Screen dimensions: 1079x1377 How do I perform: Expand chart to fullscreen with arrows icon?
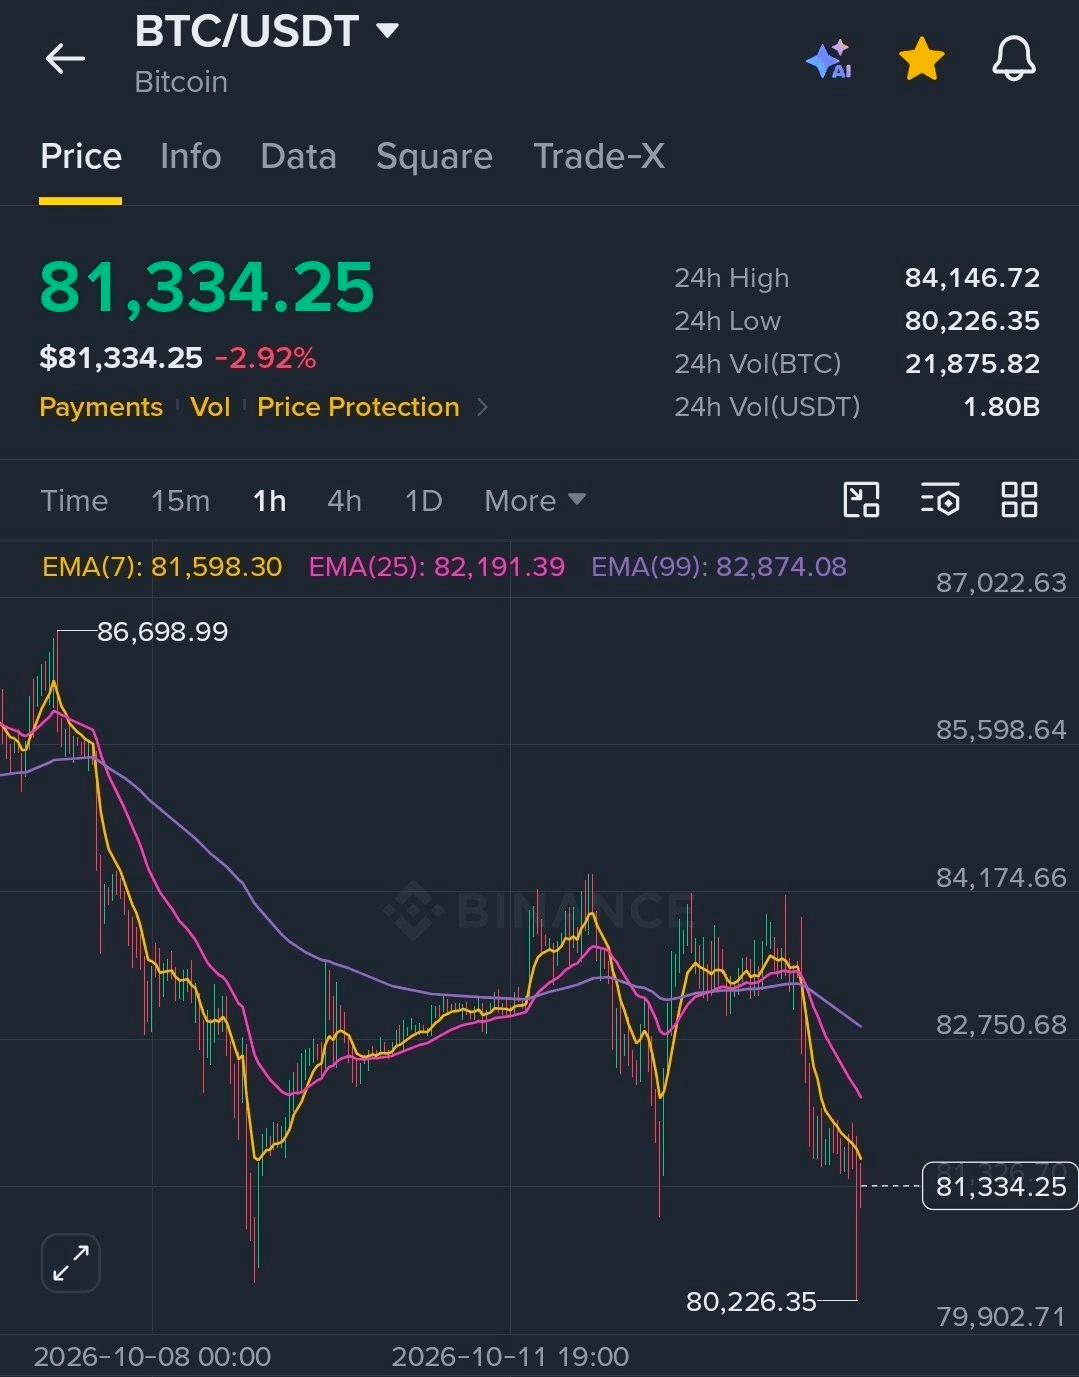pyautogui.click(x=71, y=1263)
